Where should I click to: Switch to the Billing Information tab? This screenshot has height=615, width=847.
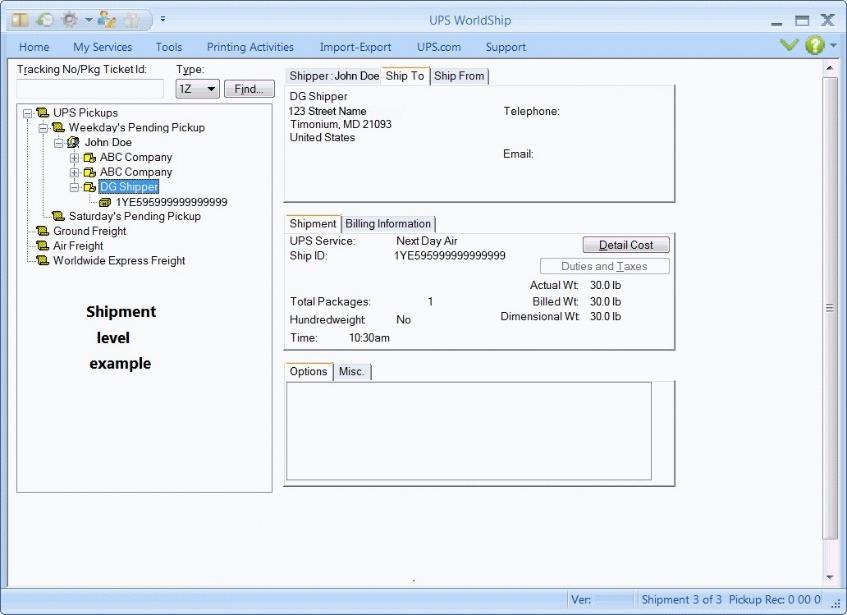(x=388, y=224)
